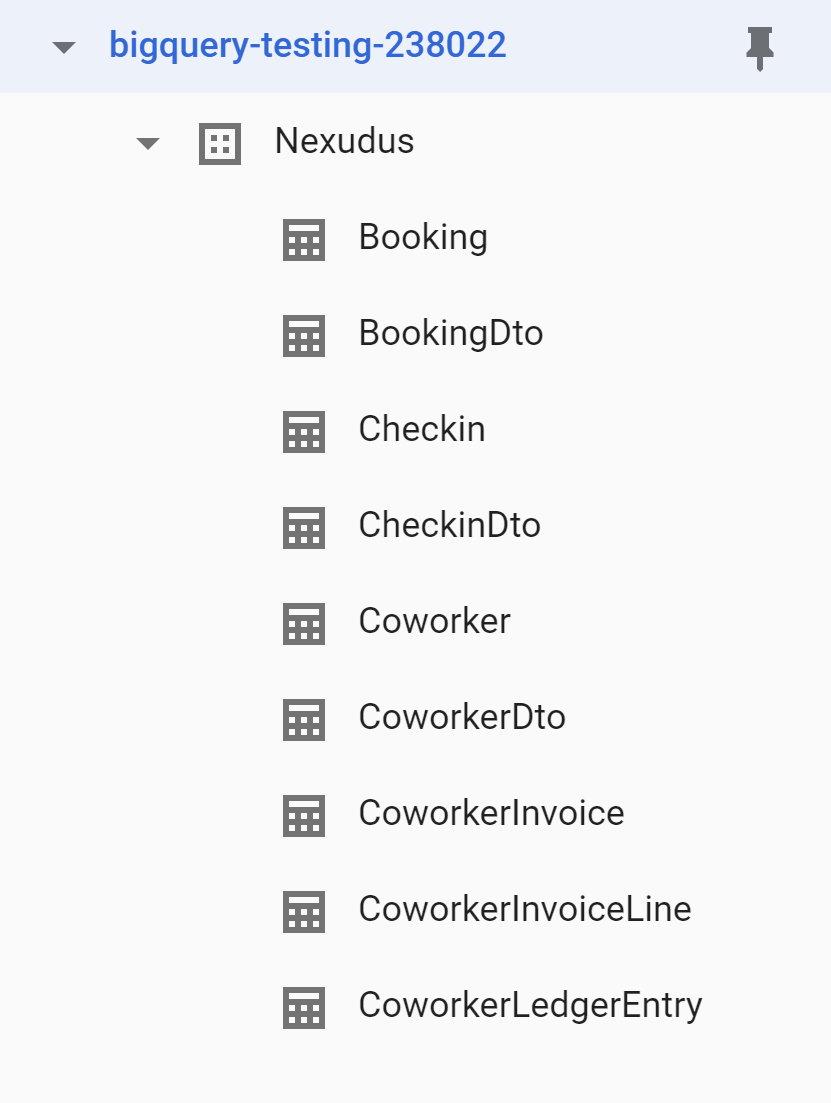Image resolution: width=831 pixels, height=1103 pixels.
Task: Click the pin icon next to bigquery-testing-238022
Action: tap(759, 49)
